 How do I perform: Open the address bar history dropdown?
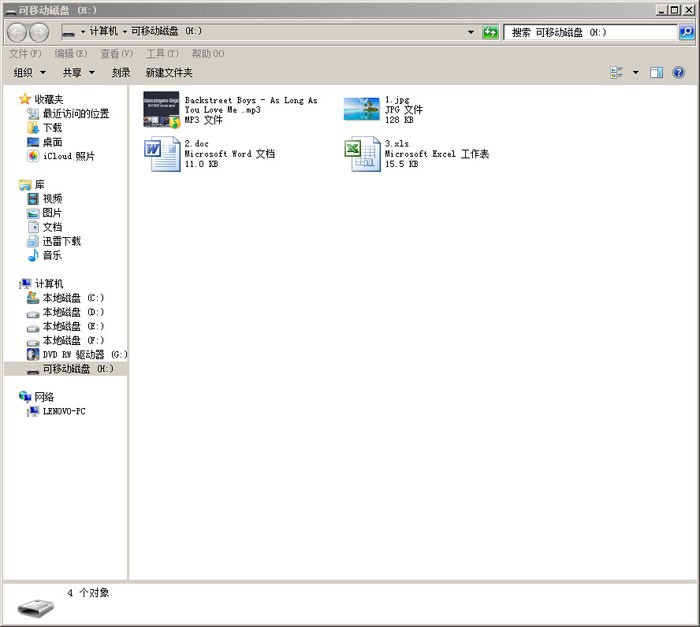coord(471,32)
